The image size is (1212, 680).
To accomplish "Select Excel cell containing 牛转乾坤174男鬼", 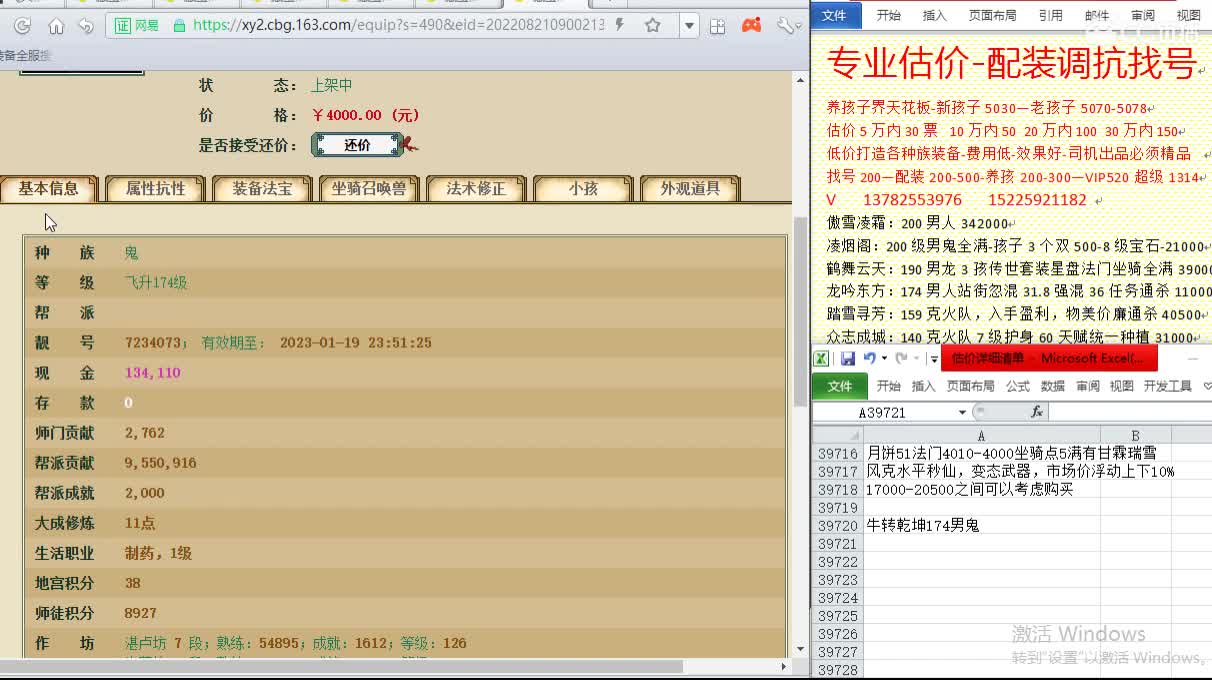I will (982, 525).
